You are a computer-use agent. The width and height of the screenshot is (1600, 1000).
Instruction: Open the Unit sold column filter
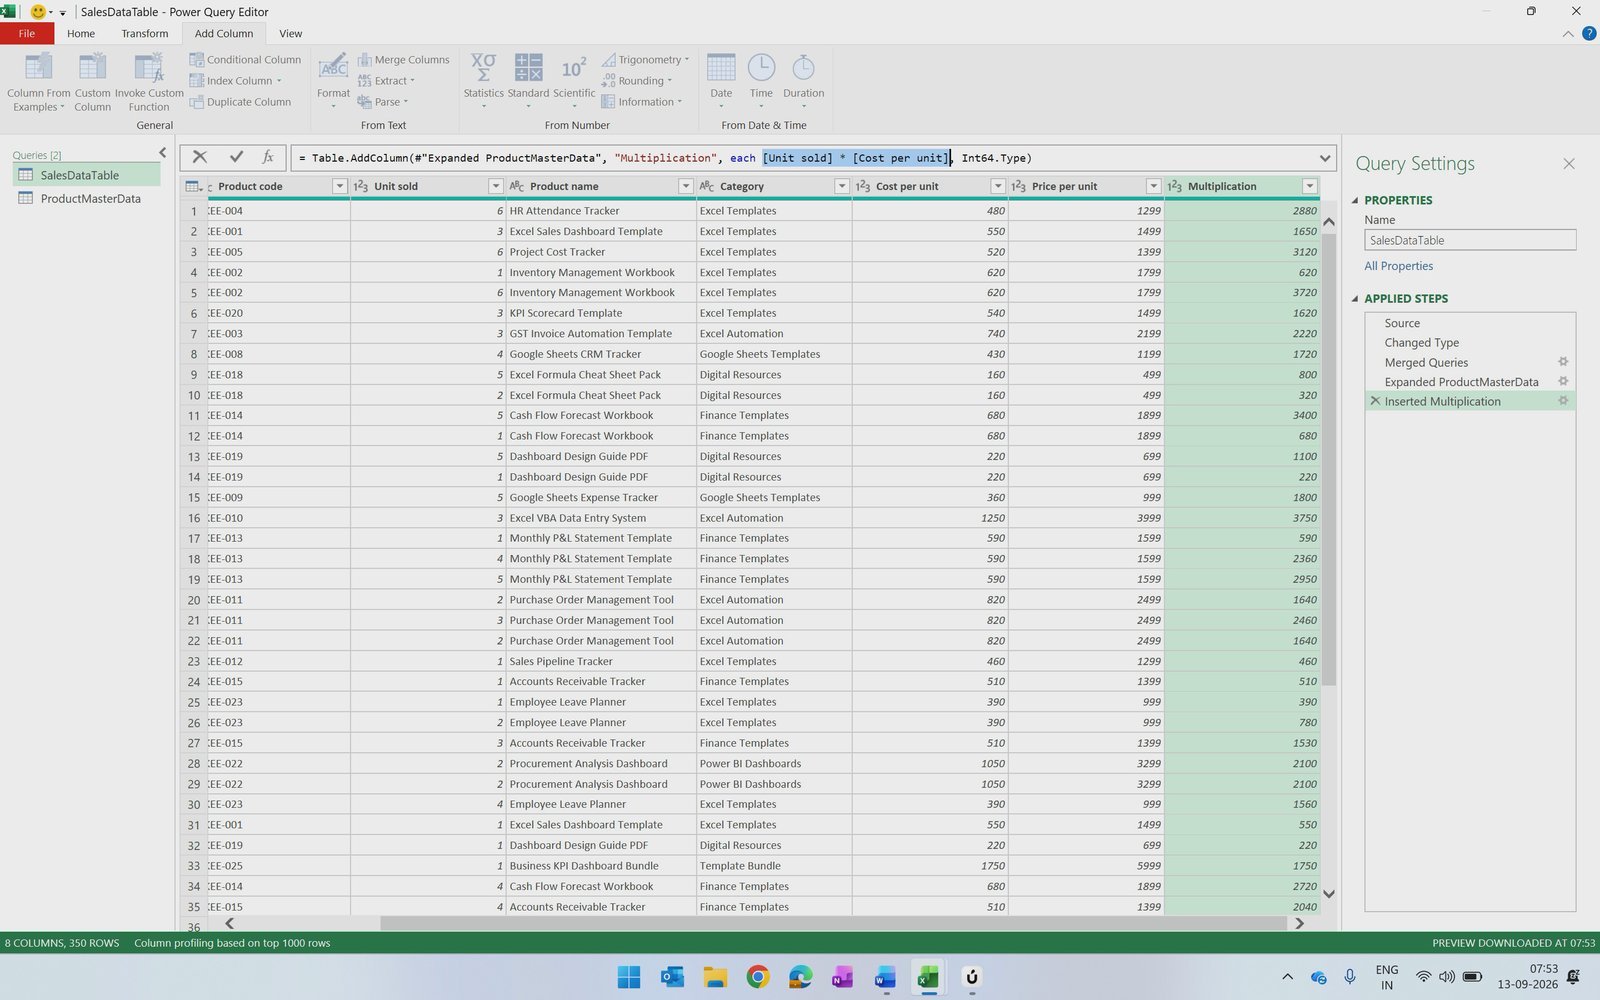pos(495,187)
